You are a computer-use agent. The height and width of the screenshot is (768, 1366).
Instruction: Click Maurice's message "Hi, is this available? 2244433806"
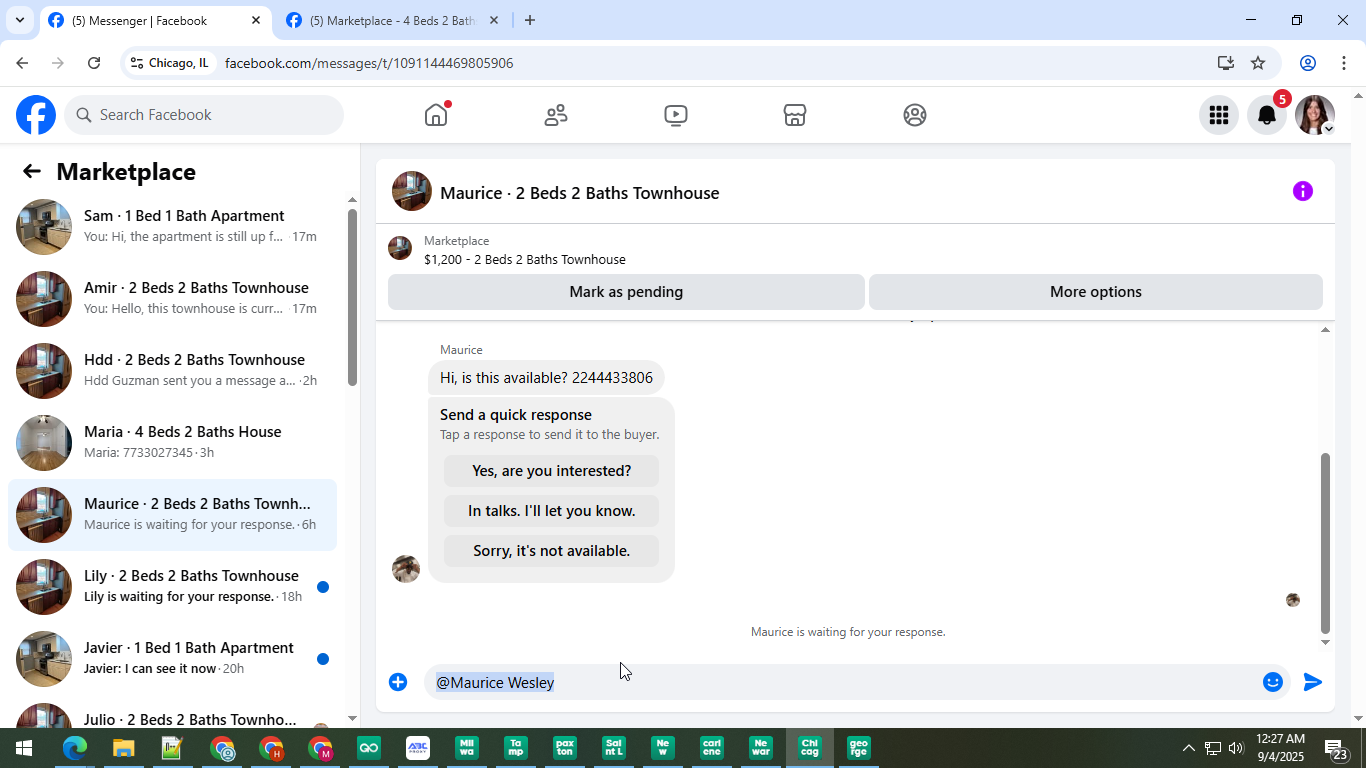pos(546,378)
